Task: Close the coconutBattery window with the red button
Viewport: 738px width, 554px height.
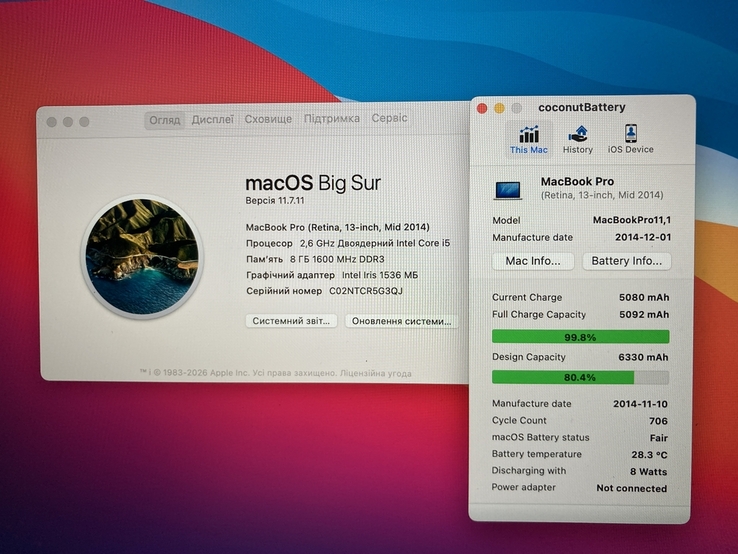Action: pos(482,109)
